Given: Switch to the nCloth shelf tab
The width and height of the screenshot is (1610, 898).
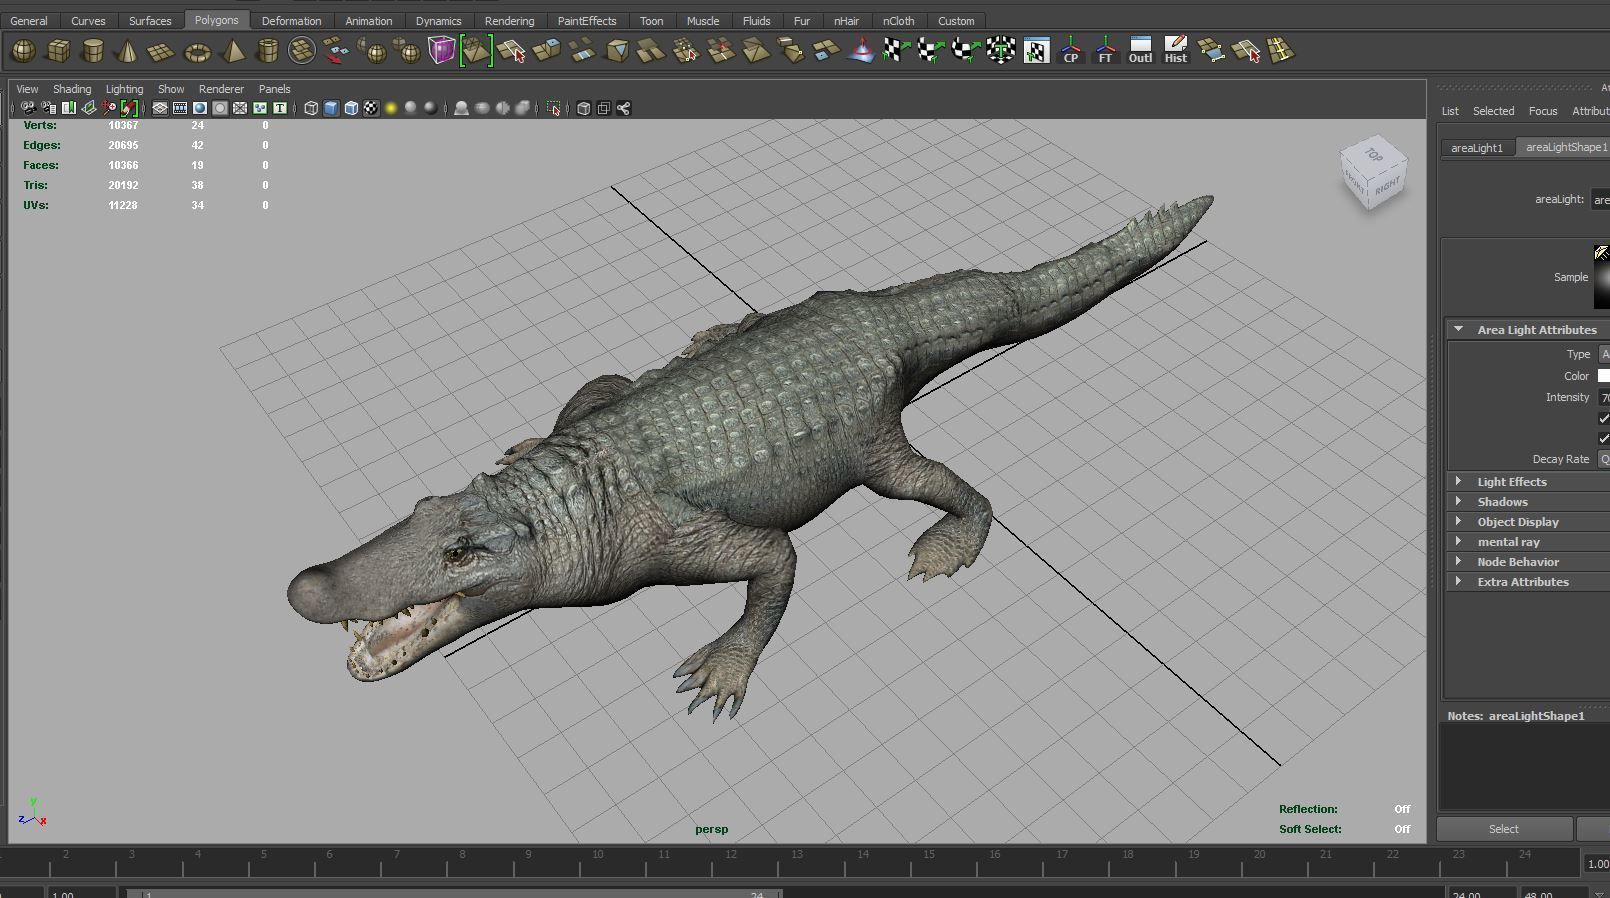Looking at the screenshot, I should click(898, 20).
